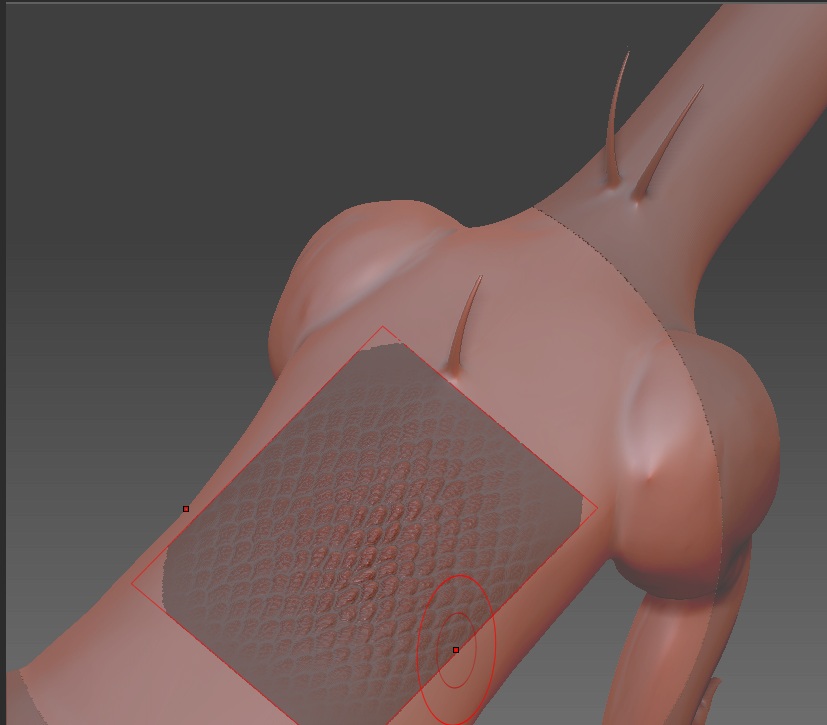Click the right spike of the upper pair
This screenshot has width=827, height=725.
point(667,143)
